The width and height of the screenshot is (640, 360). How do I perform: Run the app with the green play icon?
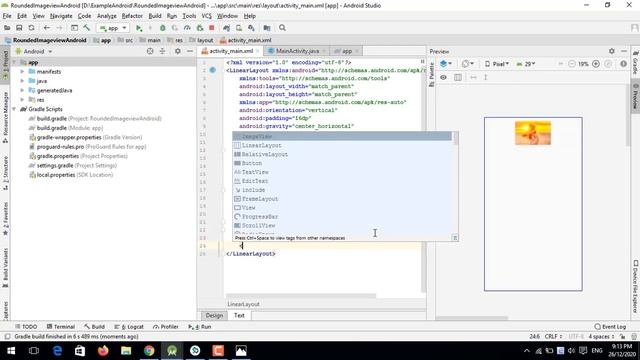[x=139, y=28]
